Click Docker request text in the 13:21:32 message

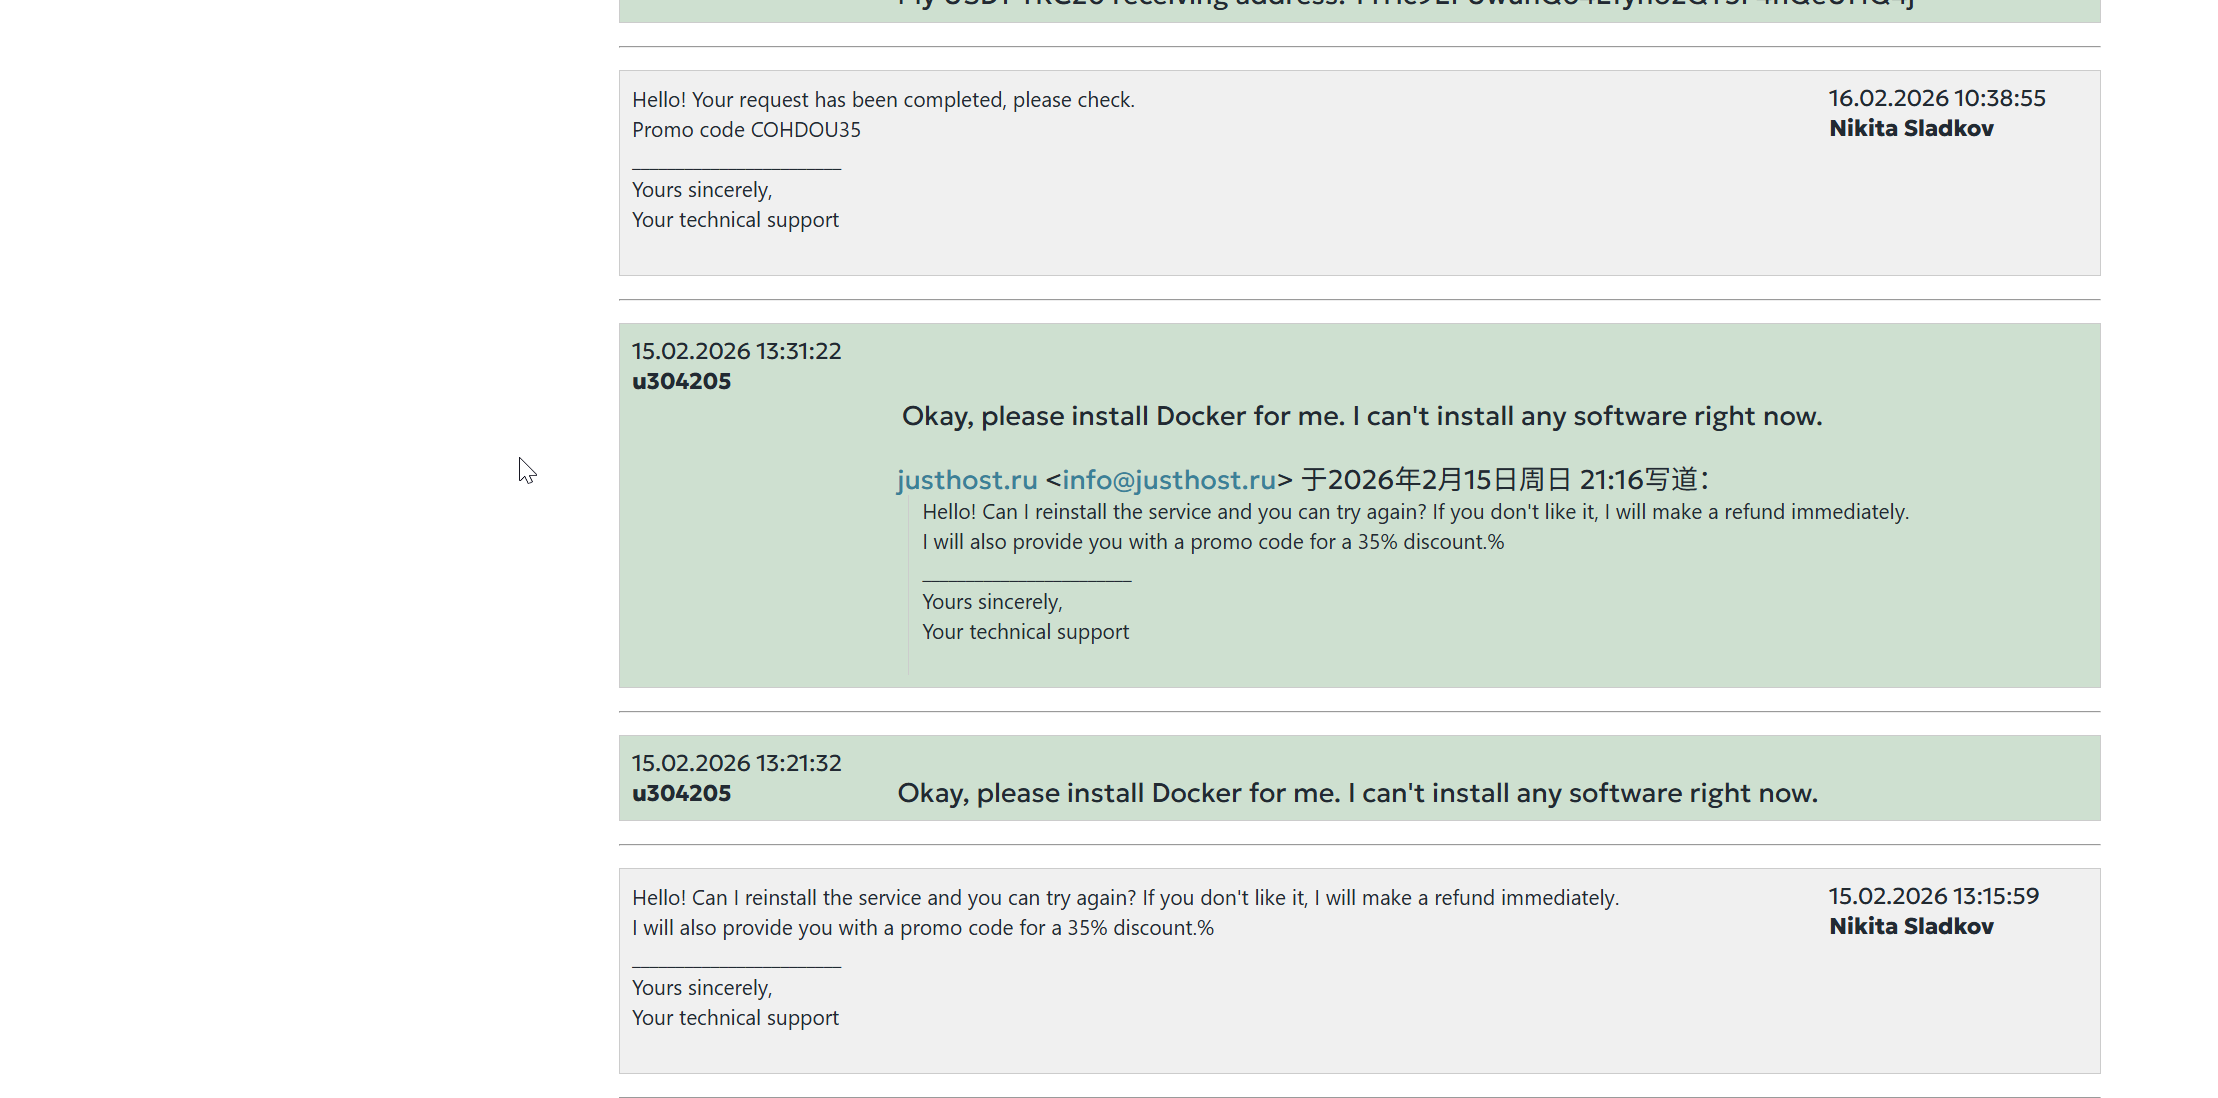pyautogui.click(x=1356, y=793)
